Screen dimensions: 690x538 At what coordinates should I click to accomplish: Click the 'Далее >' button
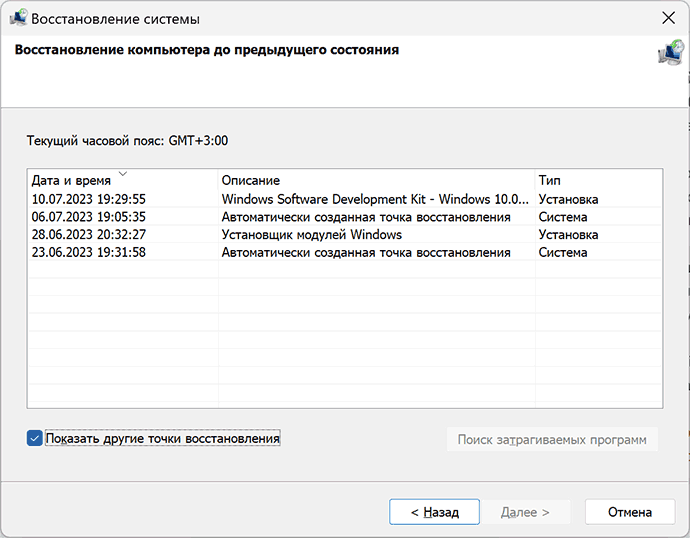click(x=525, y=512)
